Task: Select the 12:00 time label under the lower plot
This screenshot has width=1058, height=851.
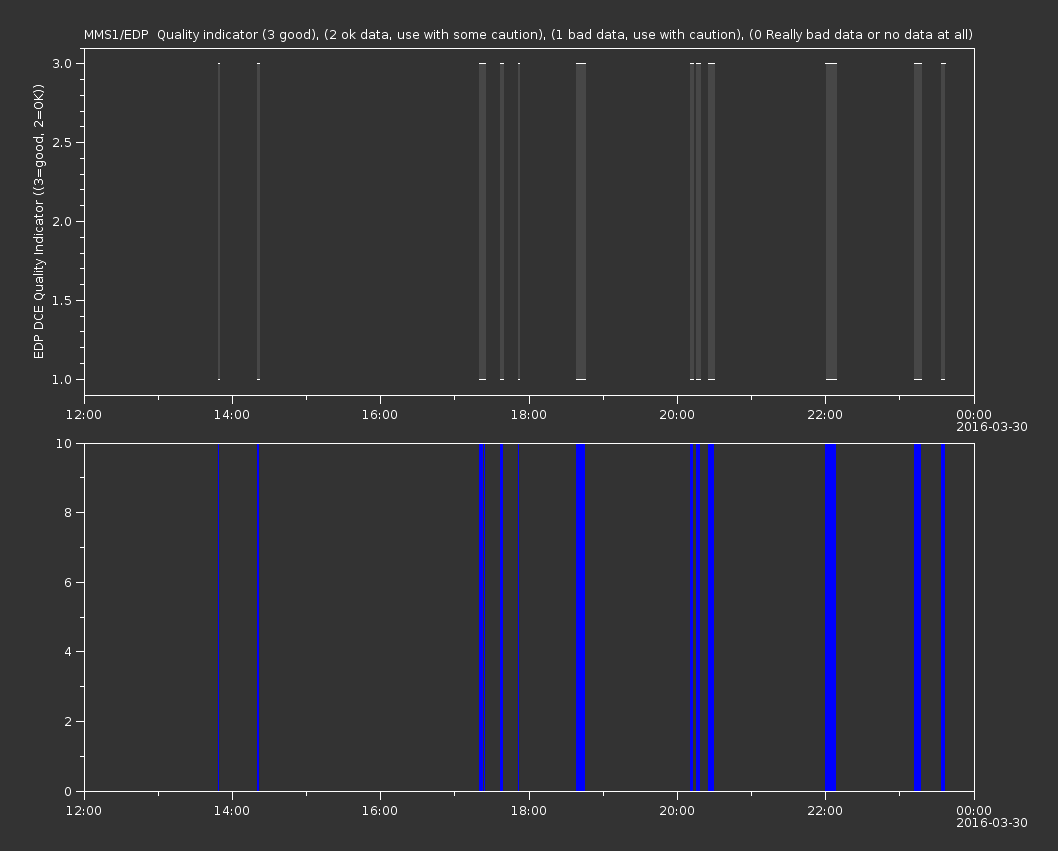Action: point(84,811)
